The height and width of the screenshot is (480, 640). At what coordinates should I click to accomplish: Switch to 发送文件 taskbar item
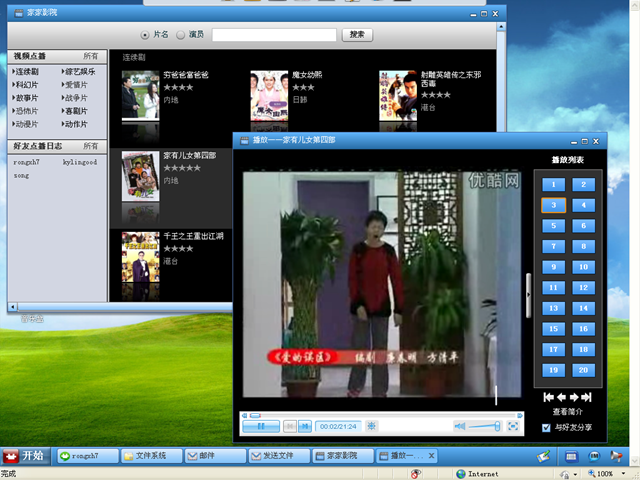tap(280, 456)
